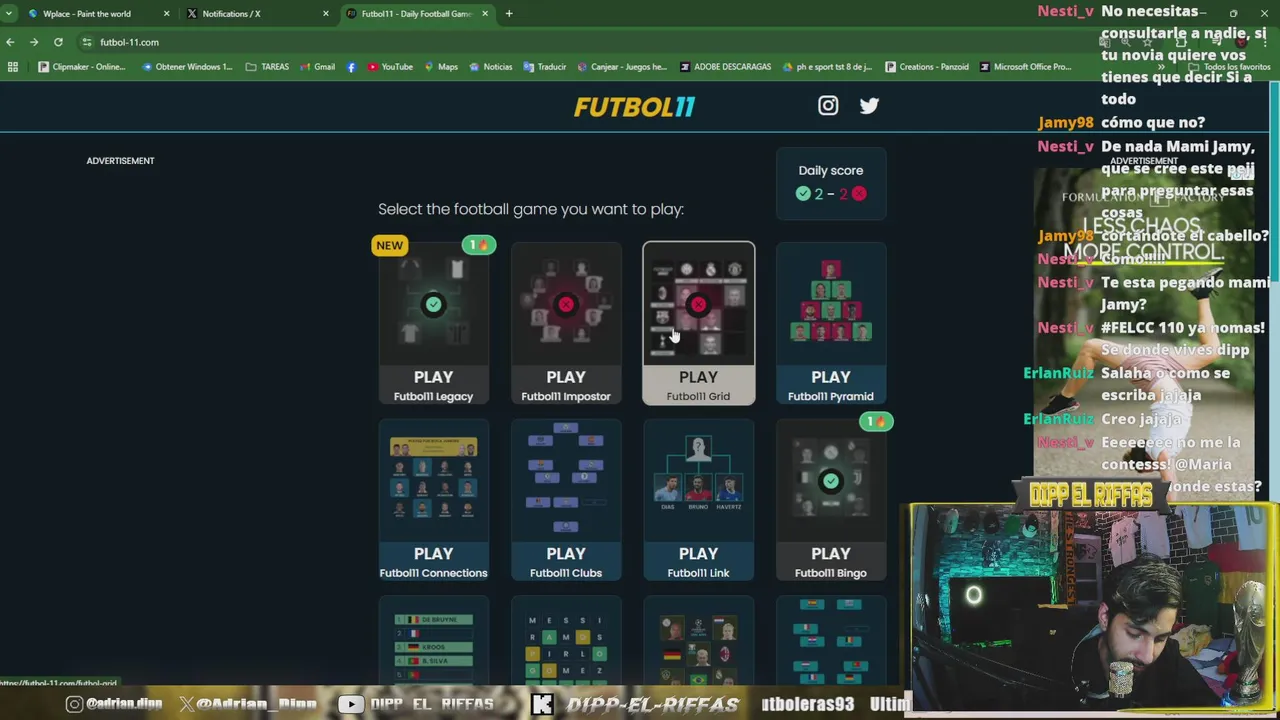Open the Maps bookmark

click(440, 67)
